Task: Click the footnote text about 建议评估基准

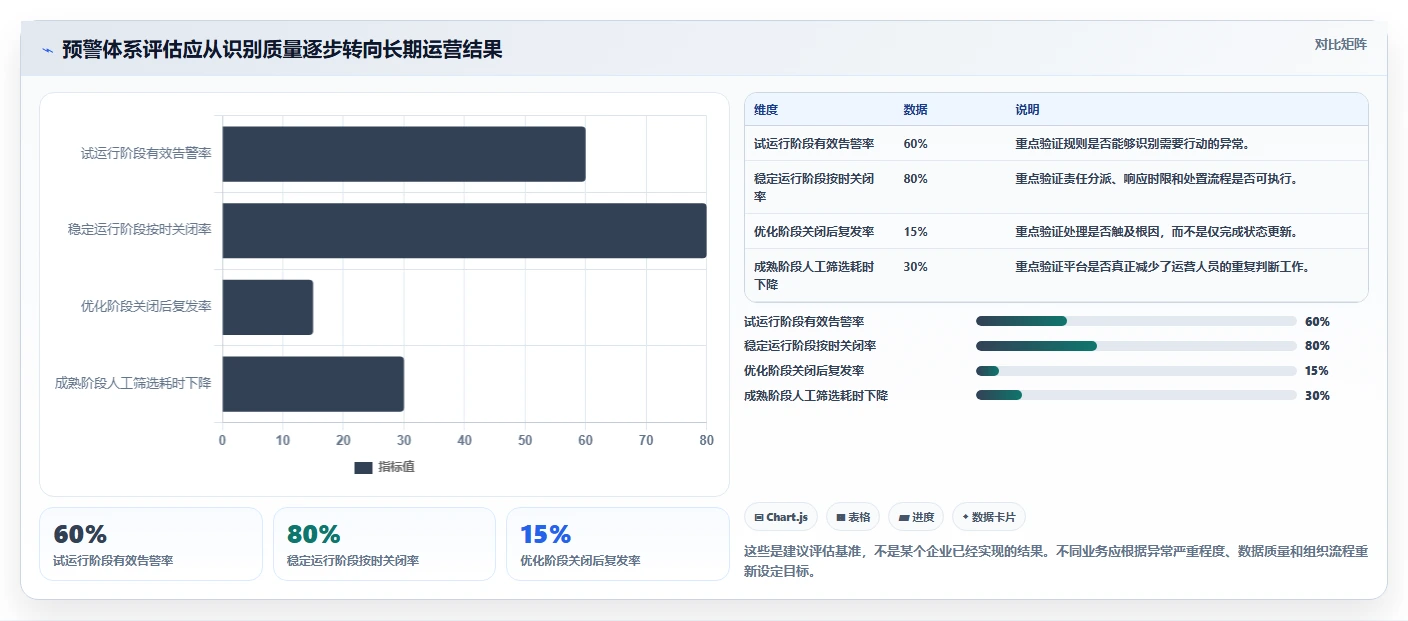Action: click(x=1056, y=562)
